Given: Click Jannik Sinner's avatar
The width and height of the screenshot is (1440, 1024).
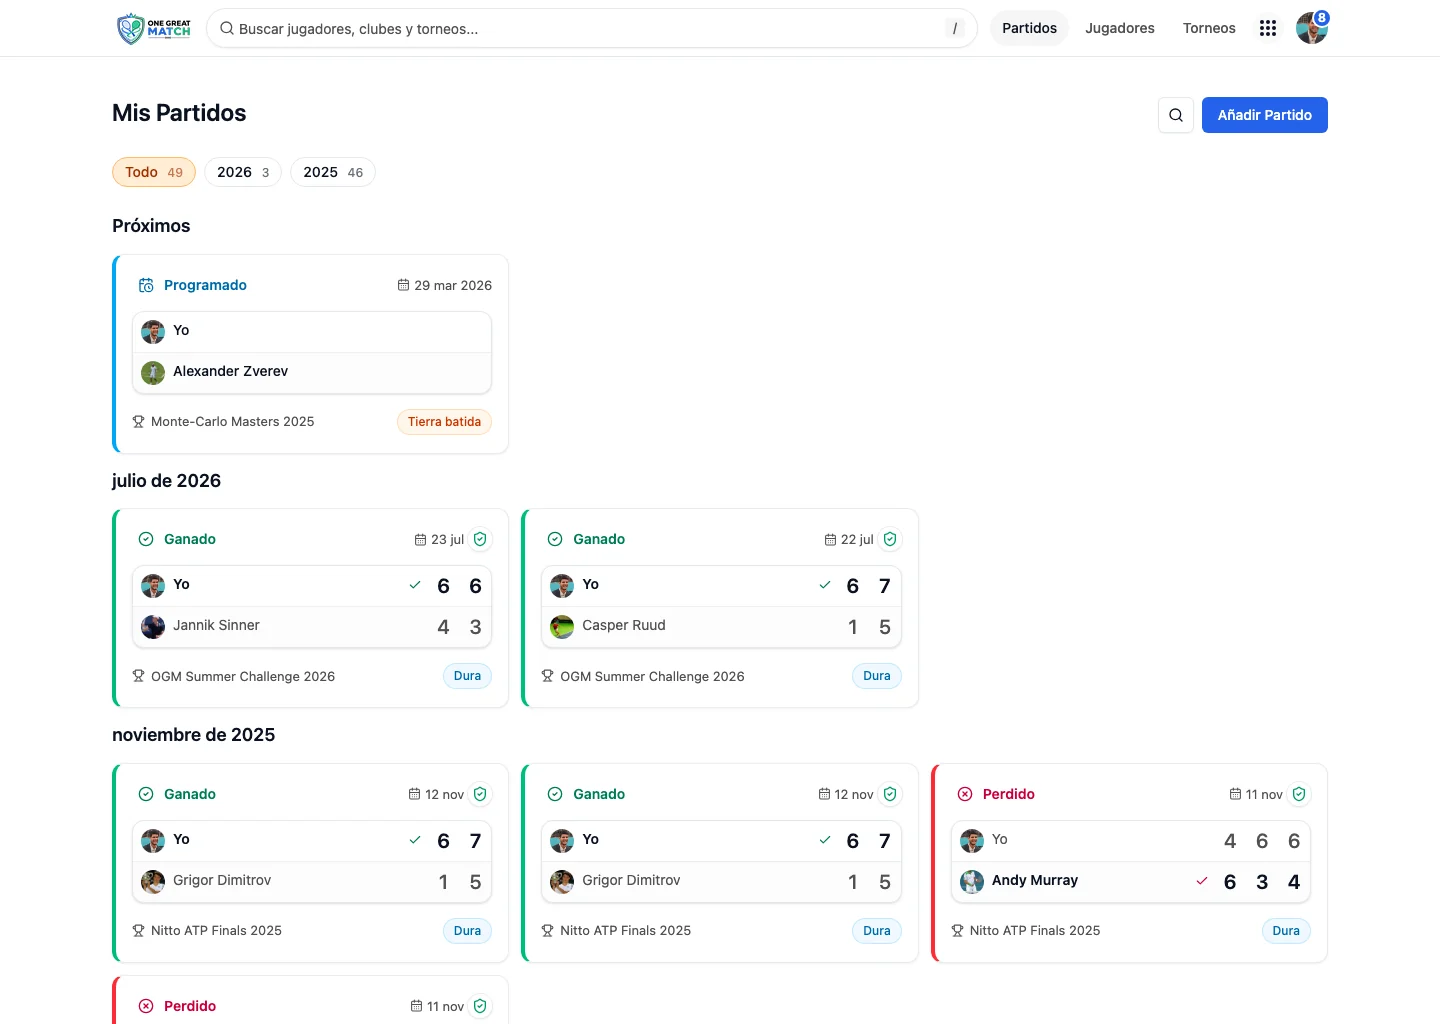Looking at the screenshot, I should 153,627.
